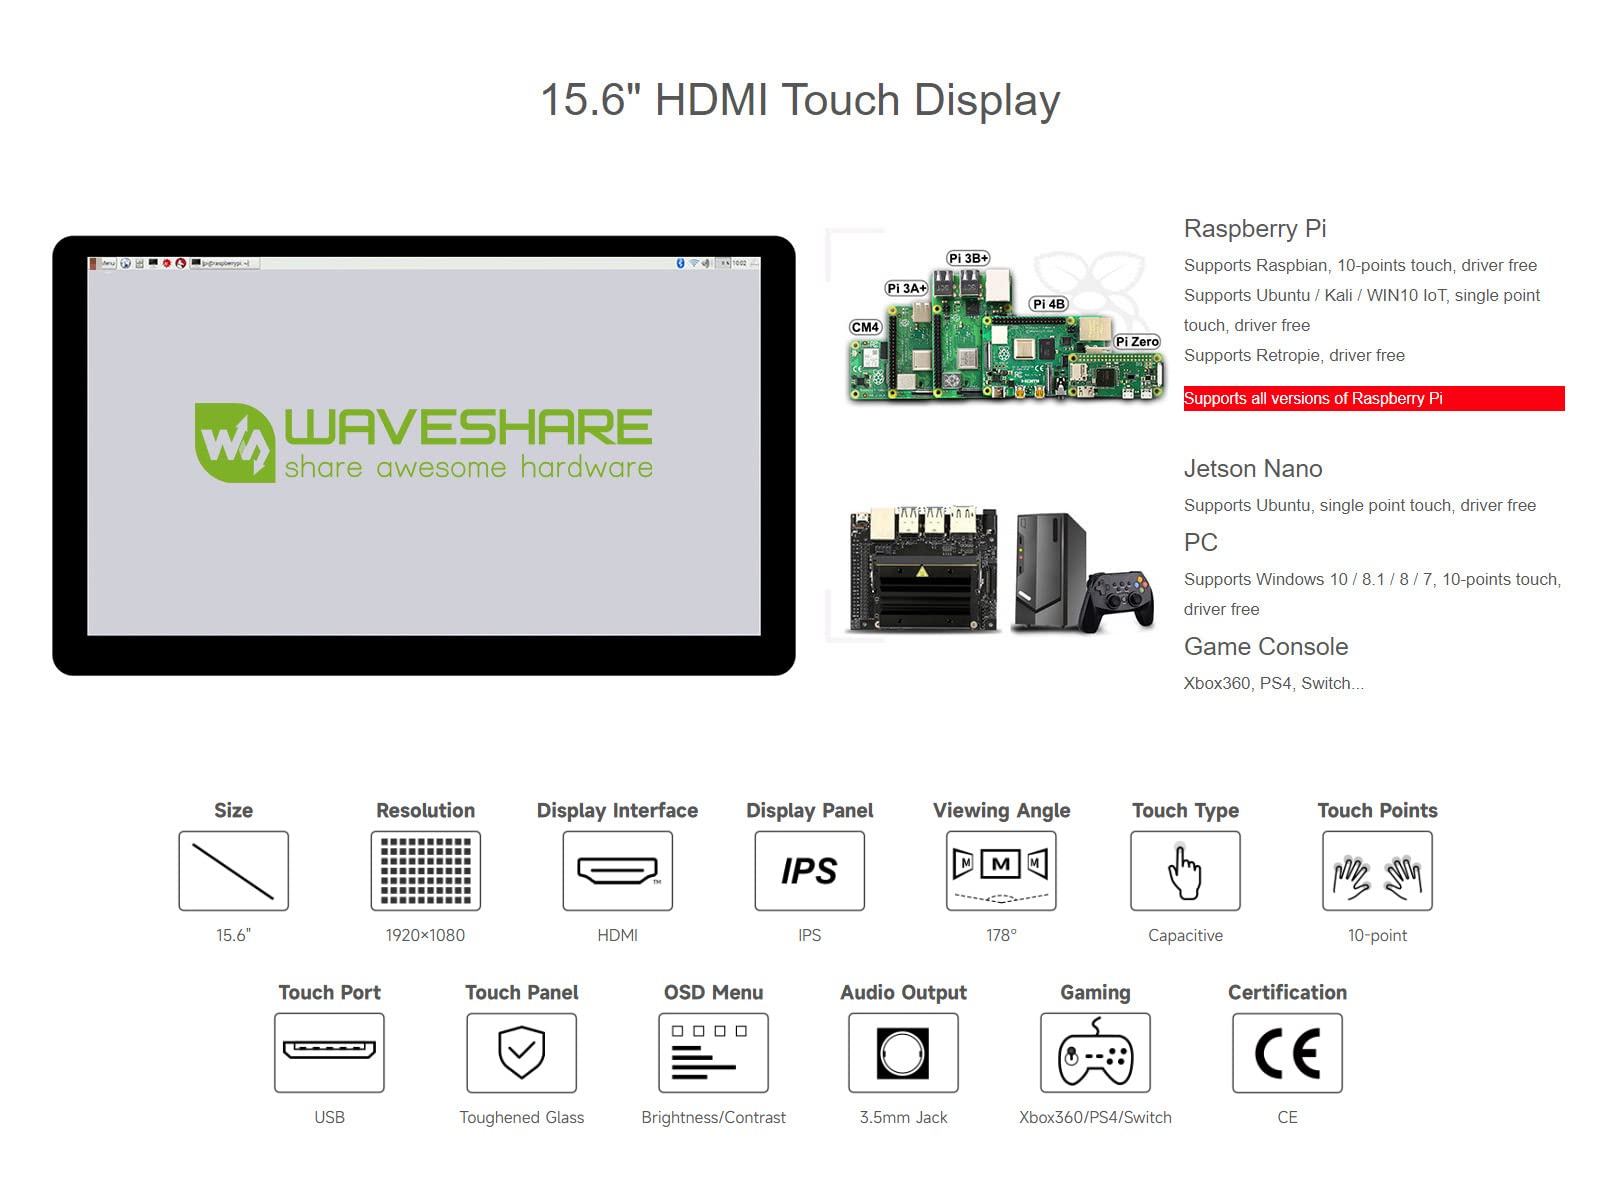Click the clock in the Pi taskbar

click(739, 263)
